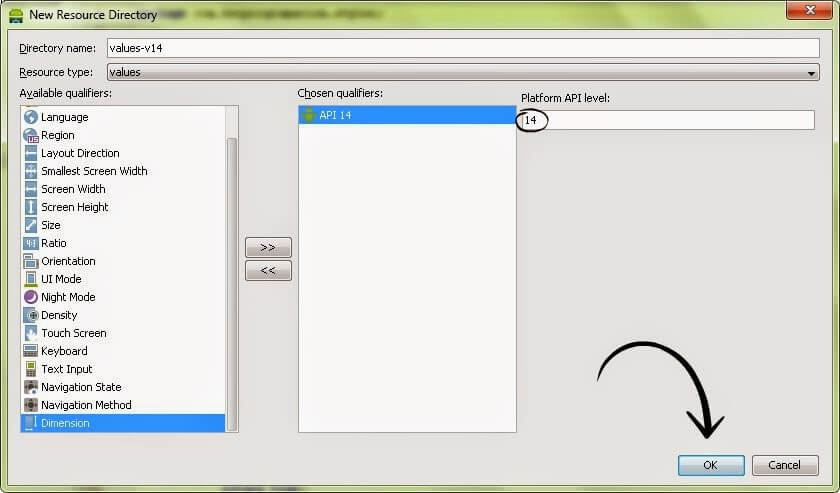Select the Language qualifier globe icon
The image size is (840, 493).
click(31, 117)
